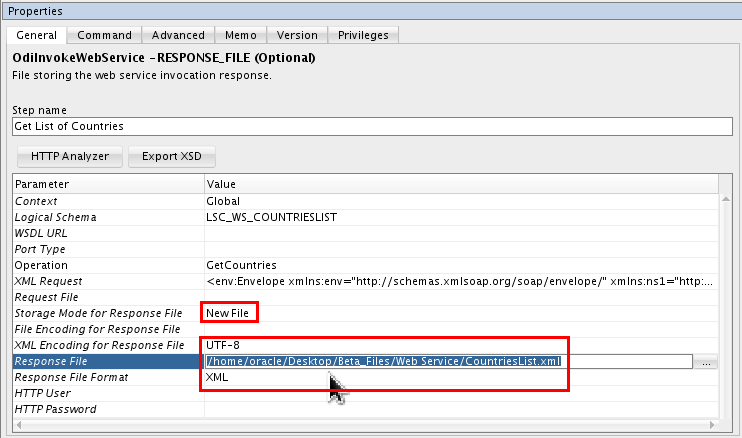Select the HTTP Password parameter
Viewport: 742px width, 438px height.
108,409
